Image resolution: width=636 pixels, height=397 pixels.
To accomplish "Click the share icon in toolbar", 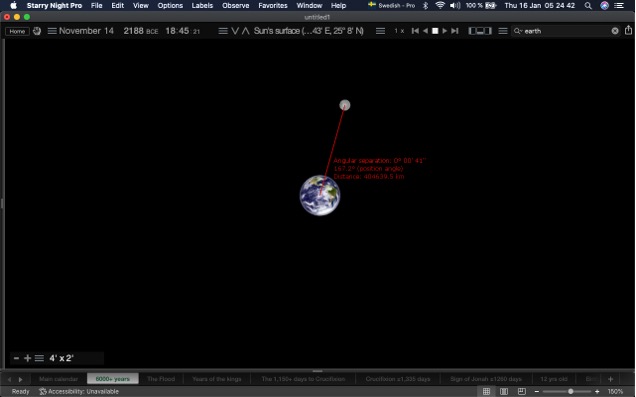I will coord(628,30).
